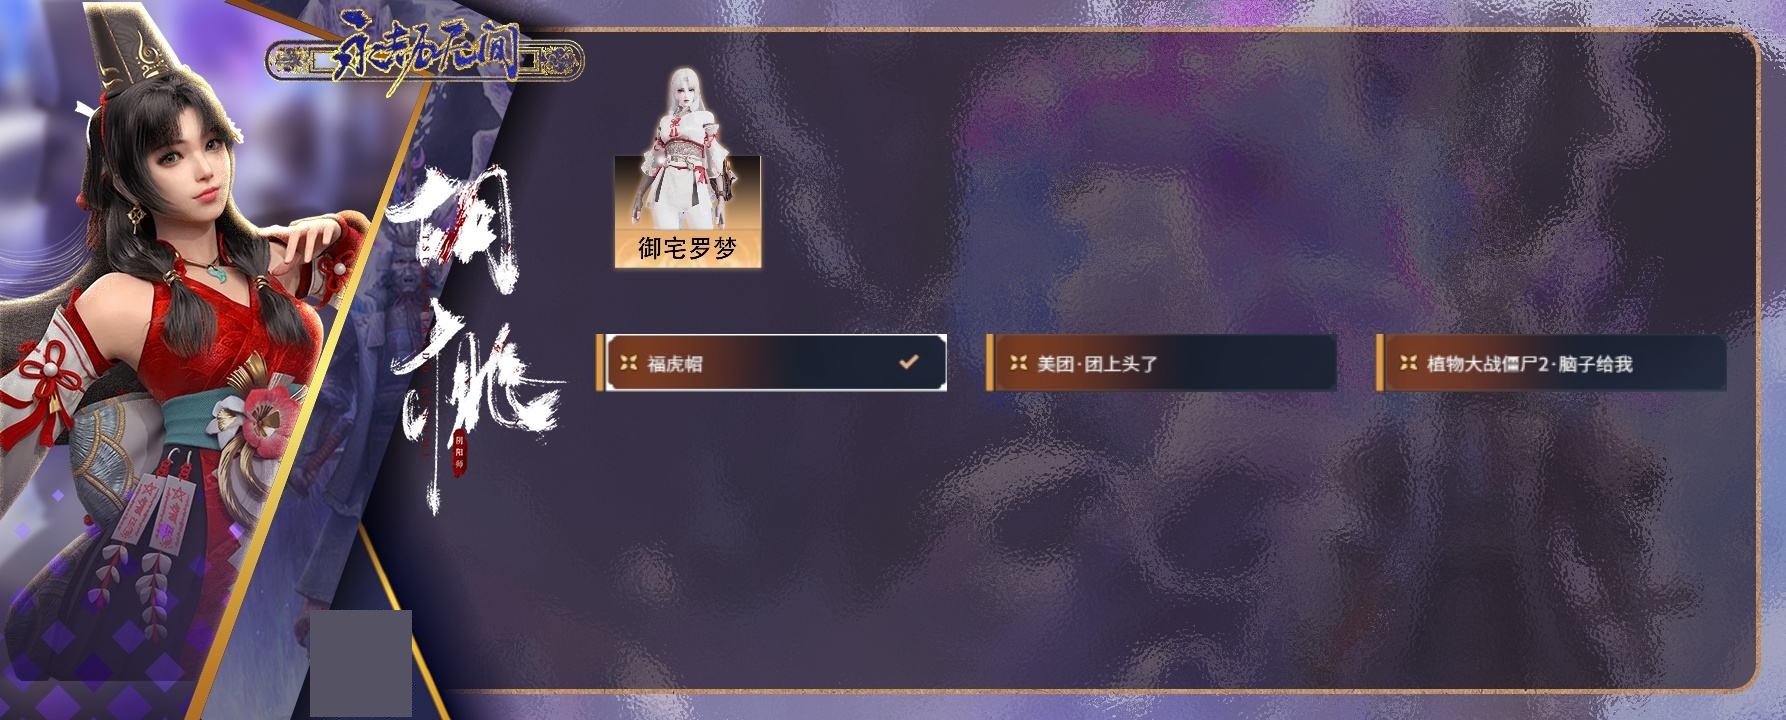
Task: Click the star icon beside 植物大战僵尸2·脑子给我
Action: tap(1409, 363)
